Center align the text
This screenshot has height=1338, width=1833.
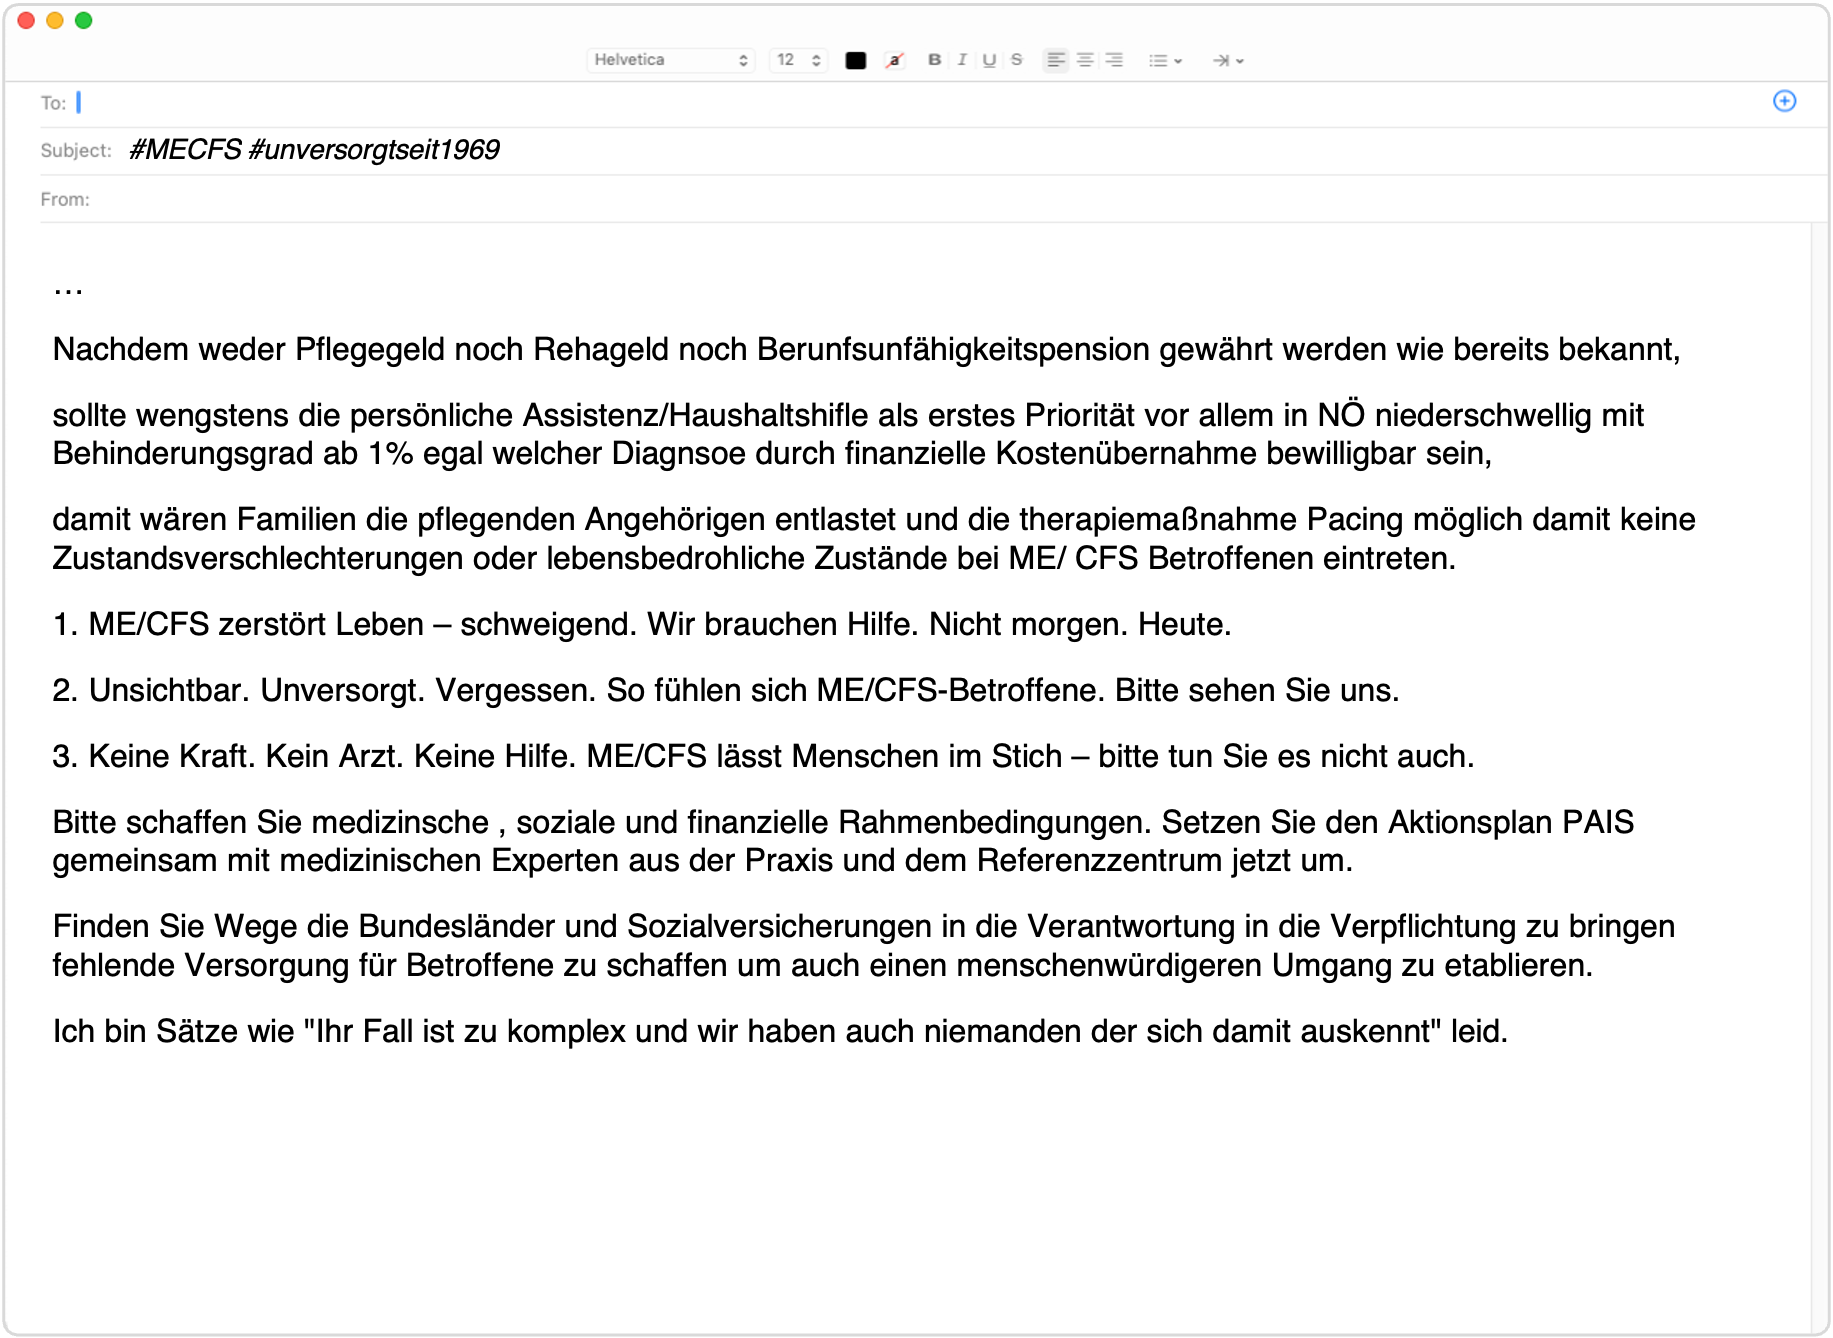tap(1084, 60)
